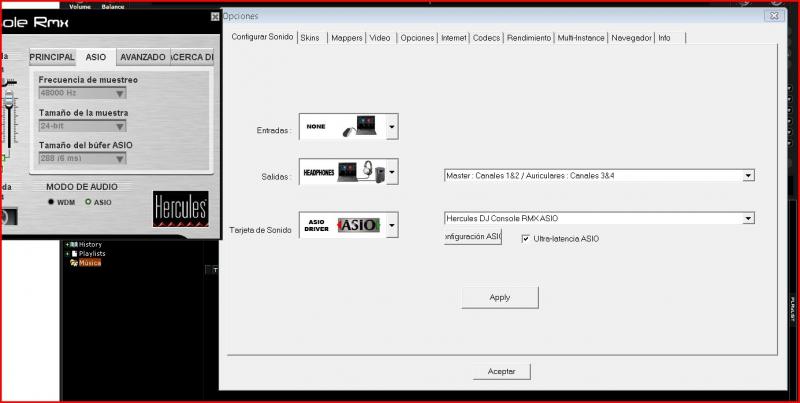Open the Hercules DJ Console RMX ASIO dropdown
800x403 pixels.
point(748,218)
